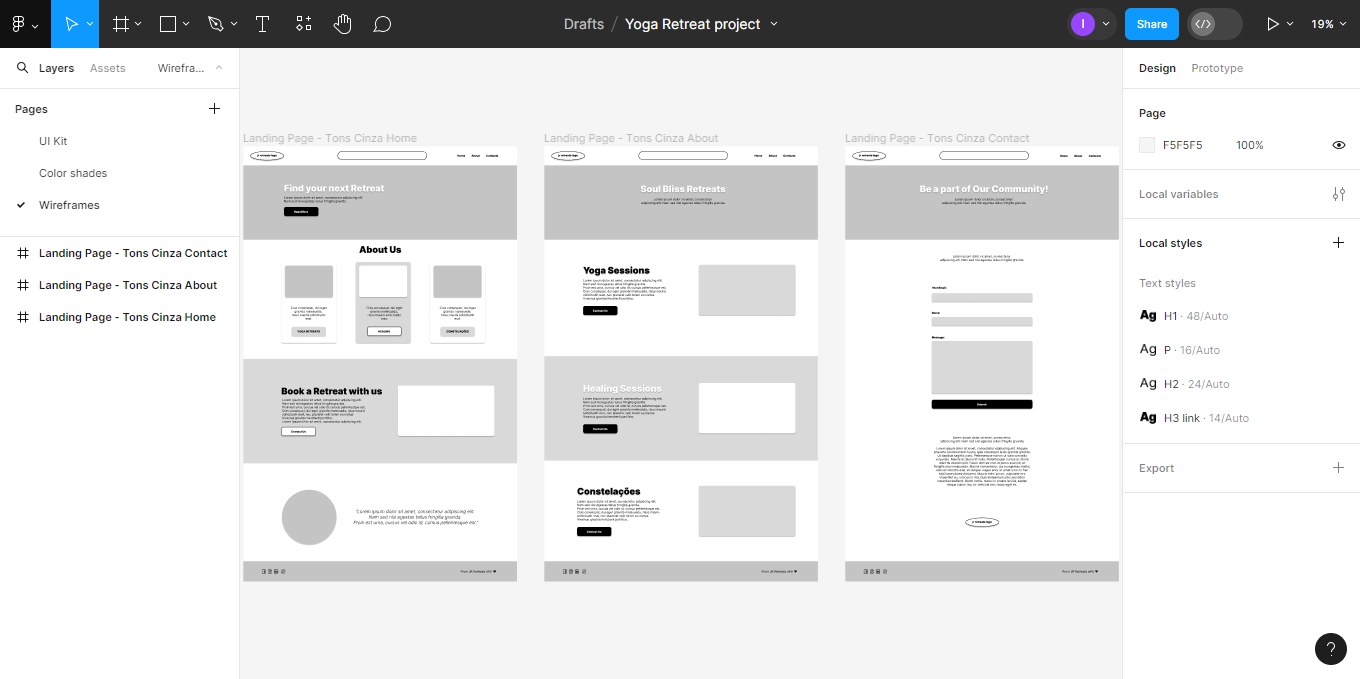This screenshot has width=1360, height=679.
Task: Click the frame icon beside Tons Cinza Home
Action: point(22,317)
